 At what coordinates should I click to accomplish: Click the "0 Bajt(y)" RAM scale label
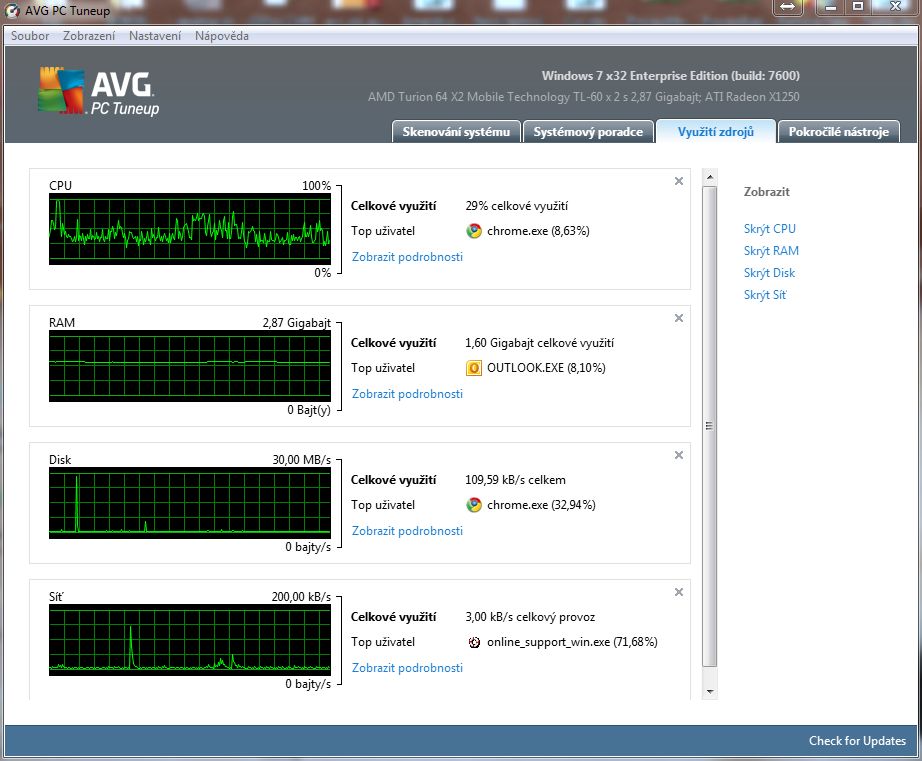pyautogui.click(x=309, y=410)
